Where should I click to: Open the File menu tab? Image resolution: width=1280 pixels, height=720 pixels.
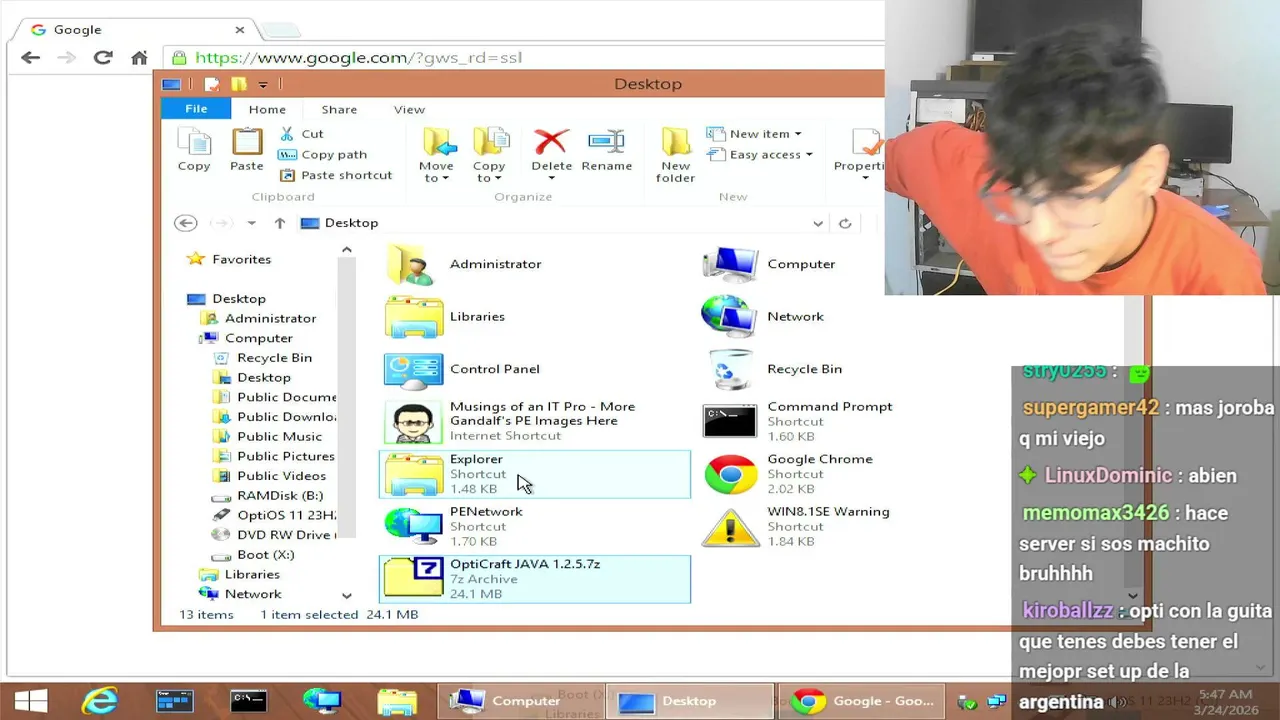[196, 109]
